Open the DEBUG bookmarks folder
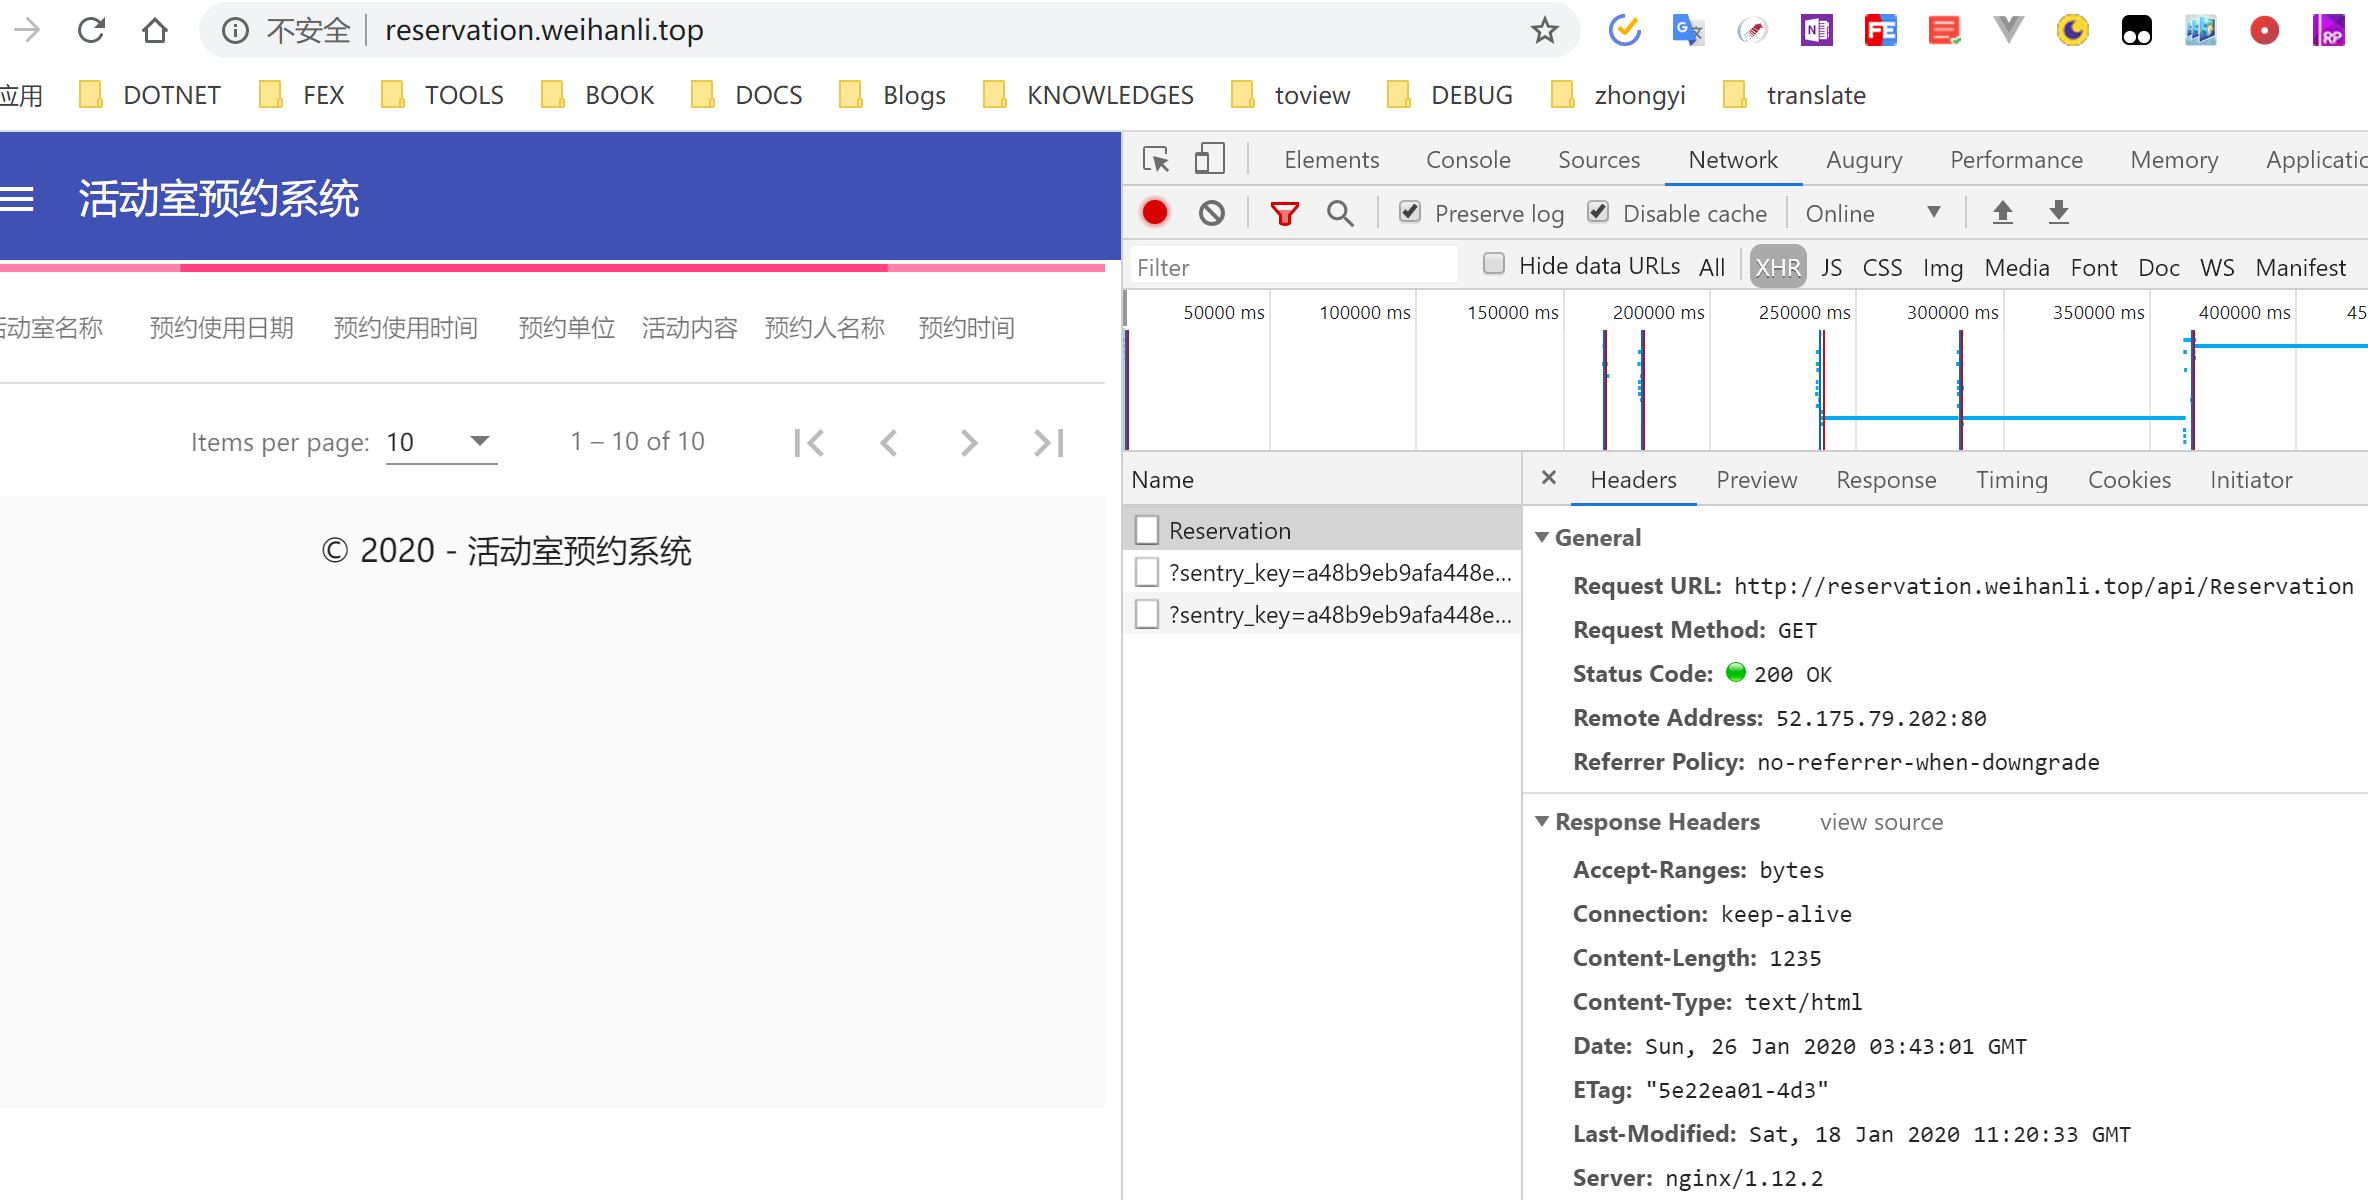 [x=1451, y=95]
